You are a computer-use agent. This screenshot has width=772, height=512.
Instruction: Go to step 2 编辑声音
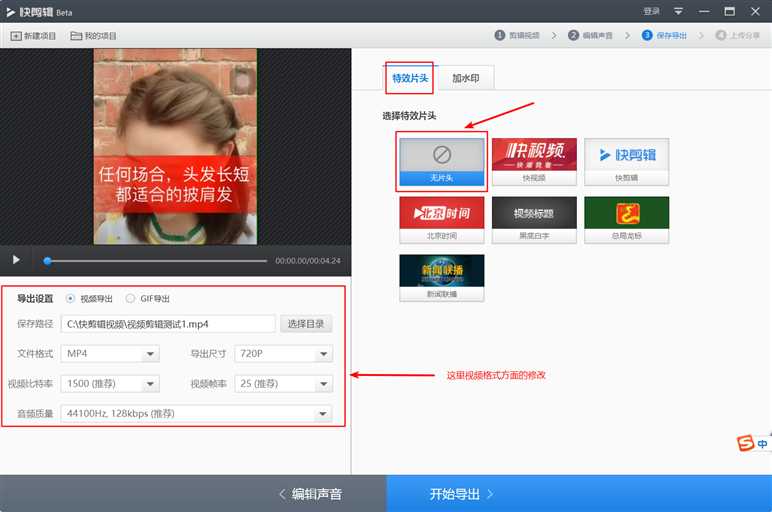590,35
